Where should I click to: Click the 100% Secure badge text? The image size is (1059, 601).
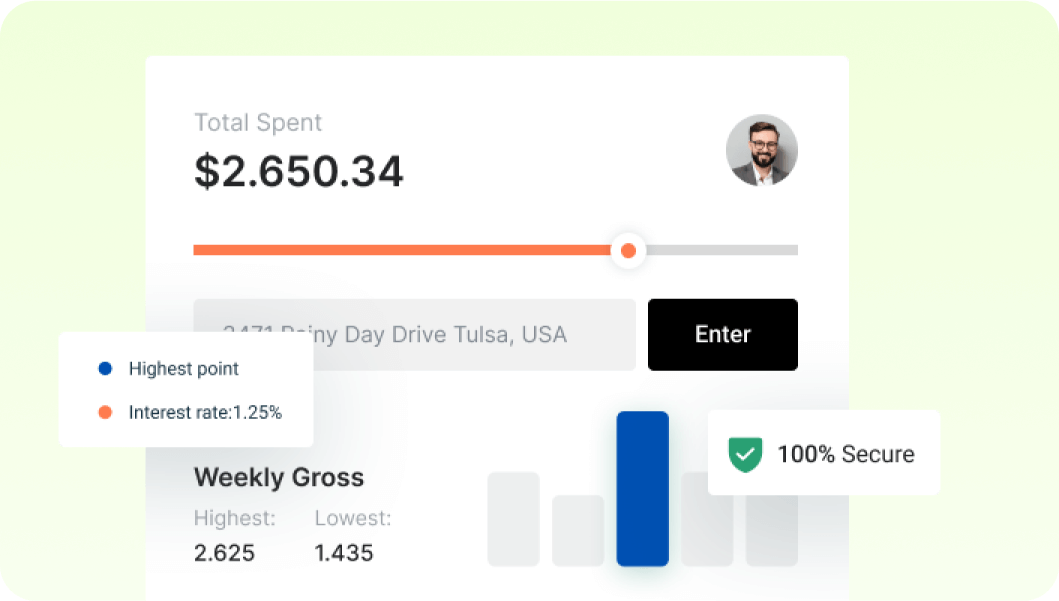846,454
